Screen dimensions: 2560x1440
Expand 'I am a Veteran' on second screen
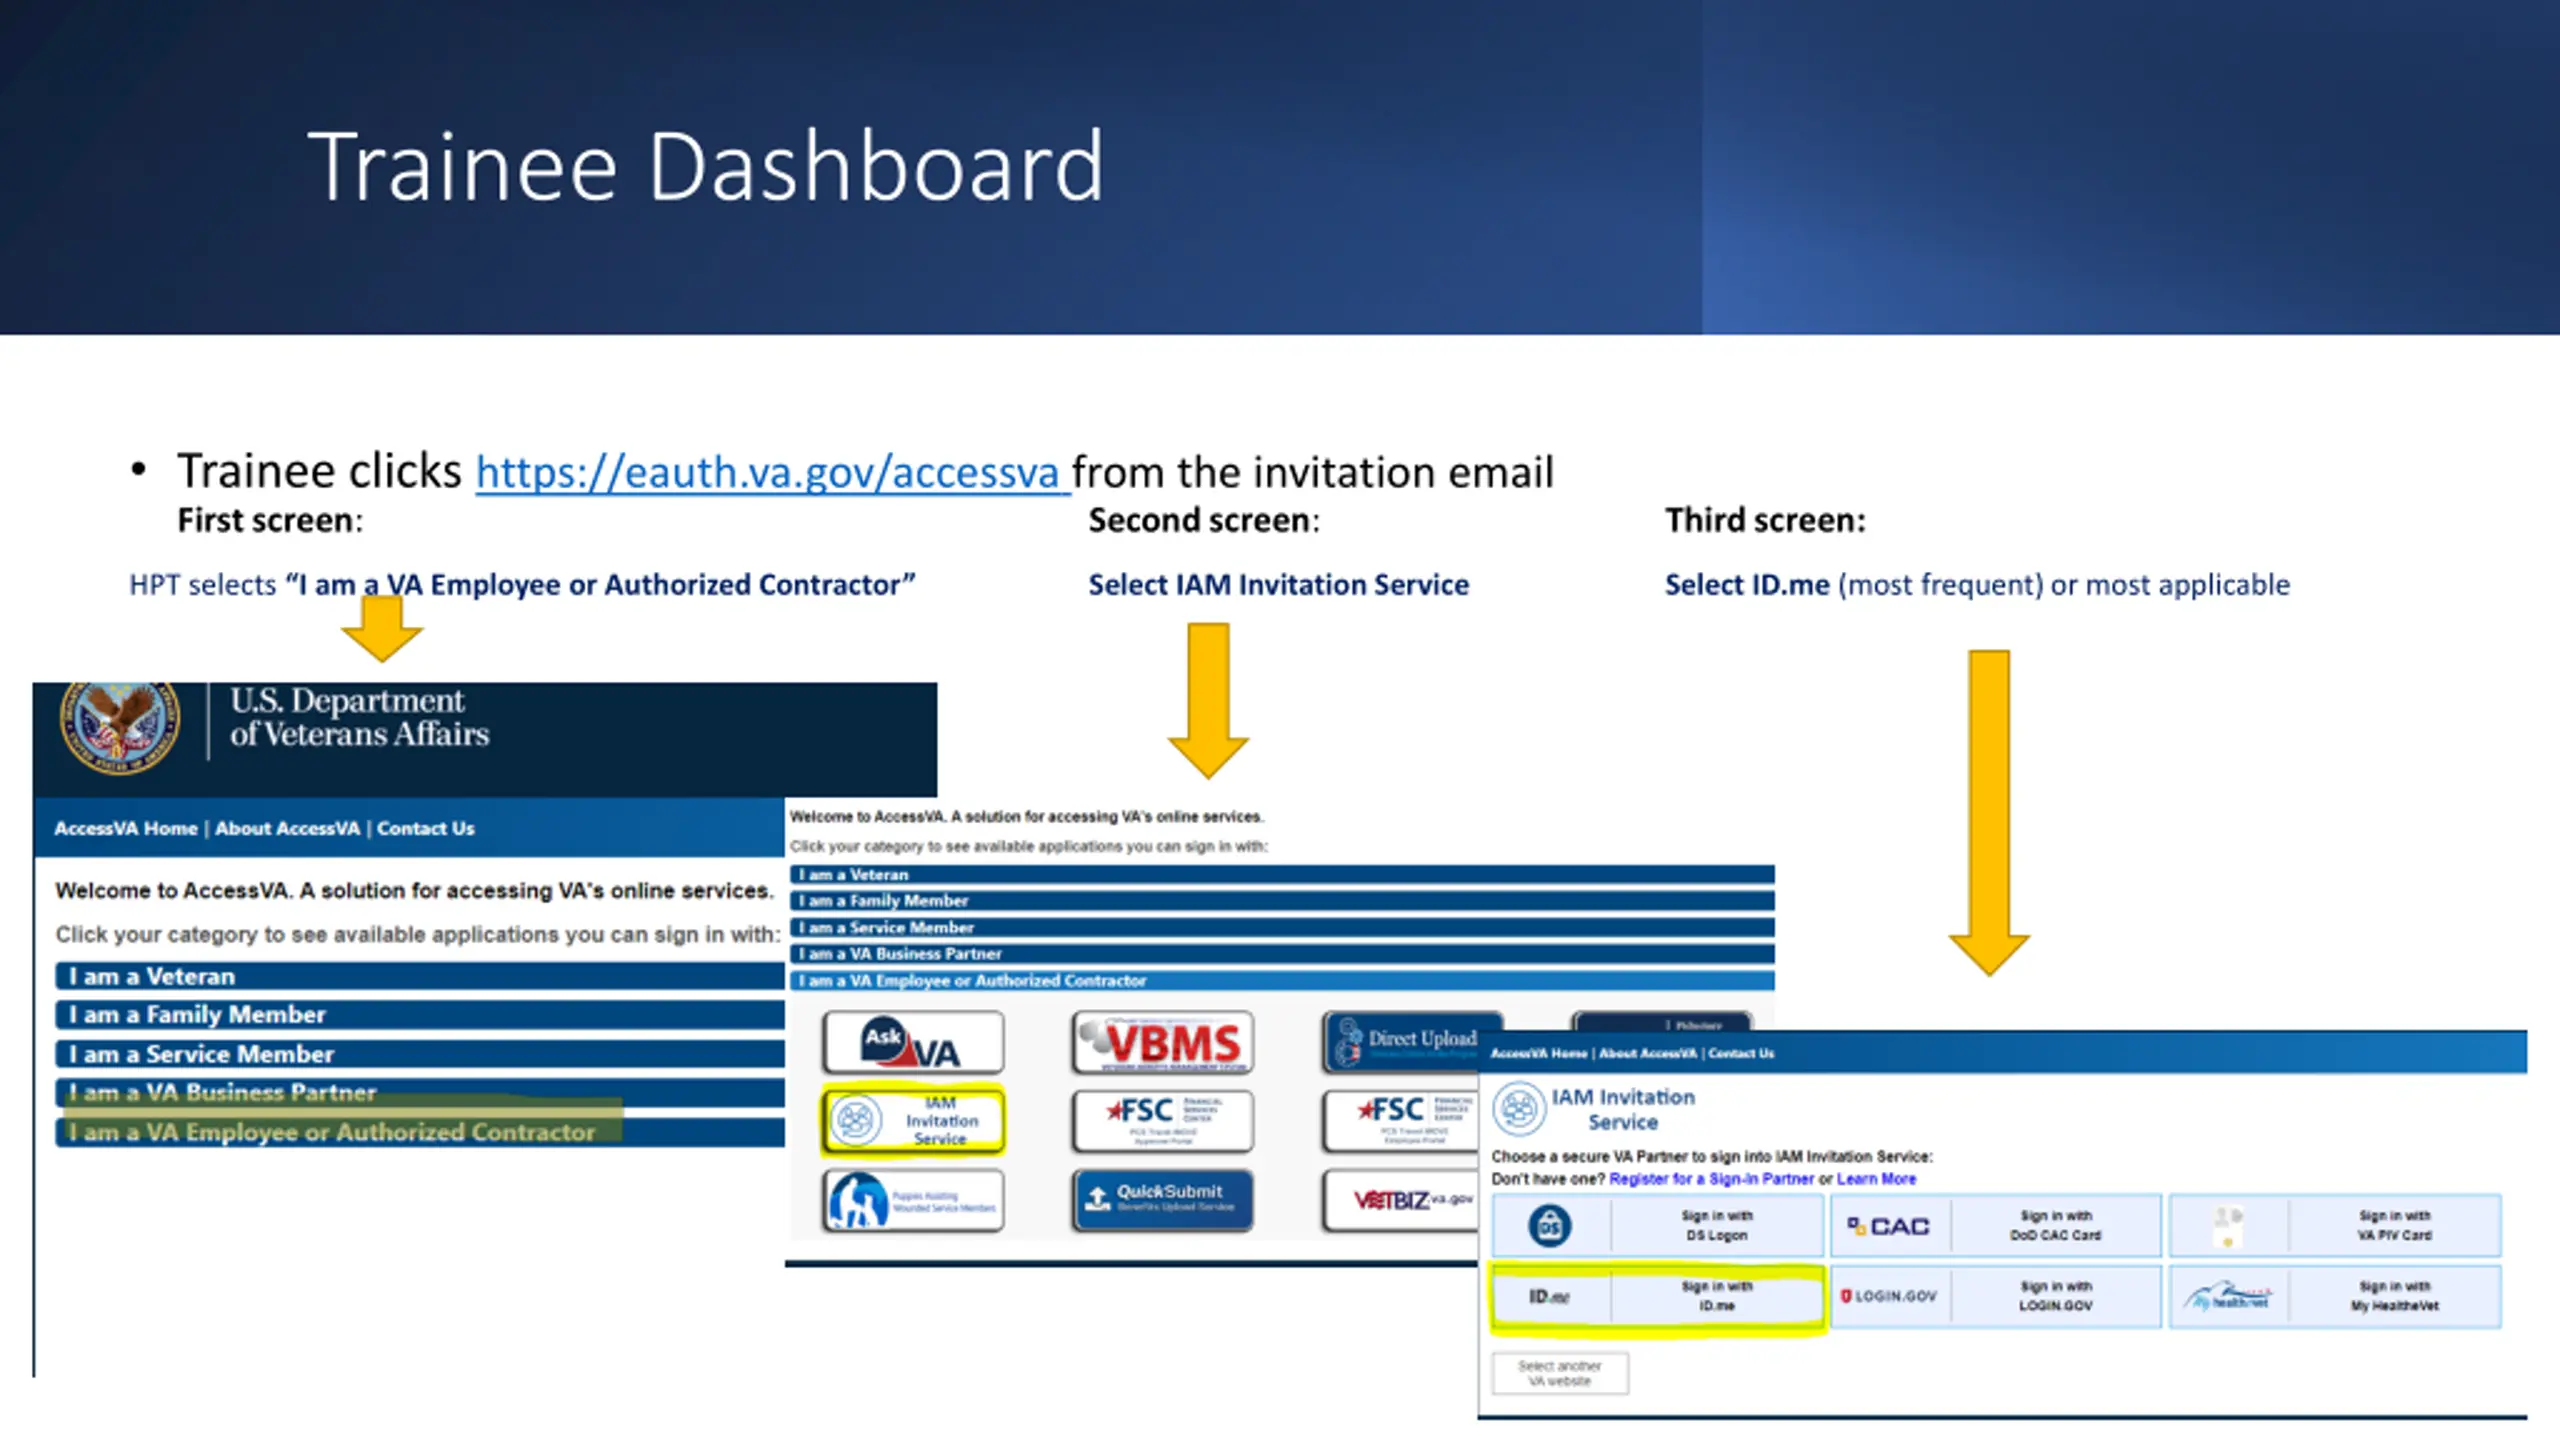(1282, 874)
